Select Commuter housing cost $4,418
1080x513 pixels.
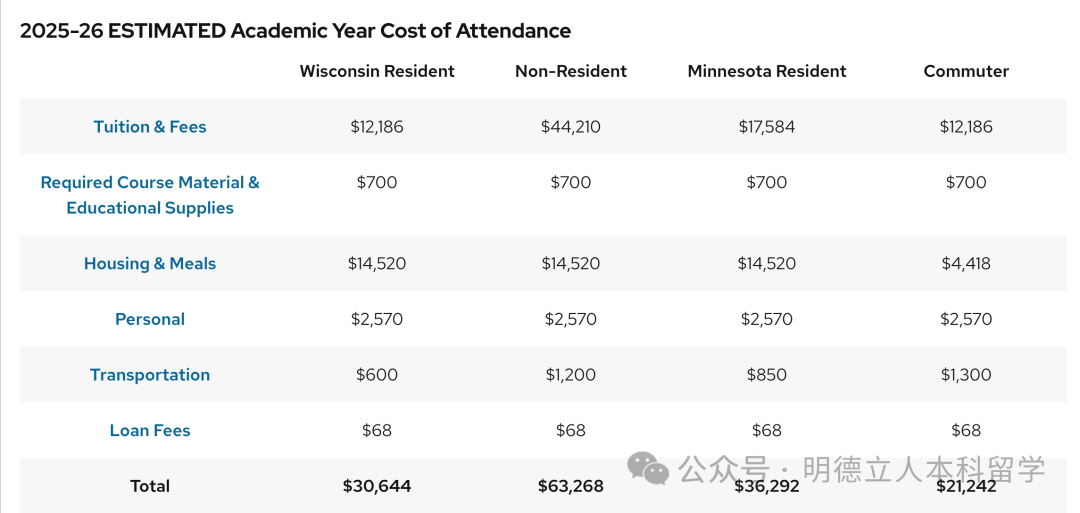click(x=966, y=264)
